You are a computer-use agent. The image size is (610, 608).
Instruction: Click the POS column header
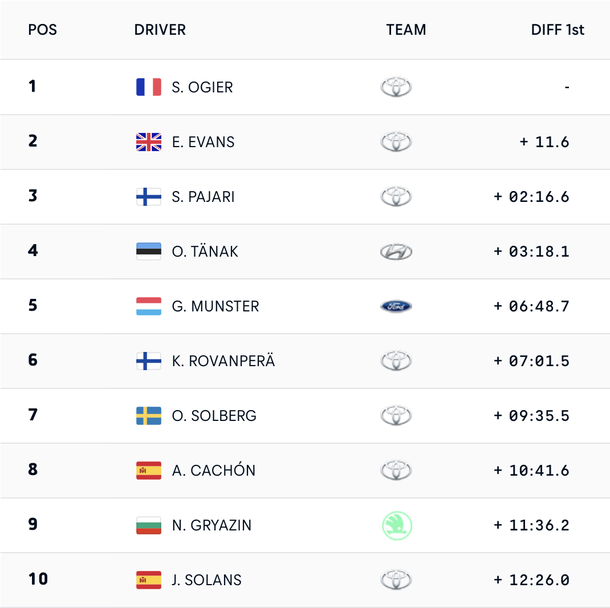click(42, 30)
